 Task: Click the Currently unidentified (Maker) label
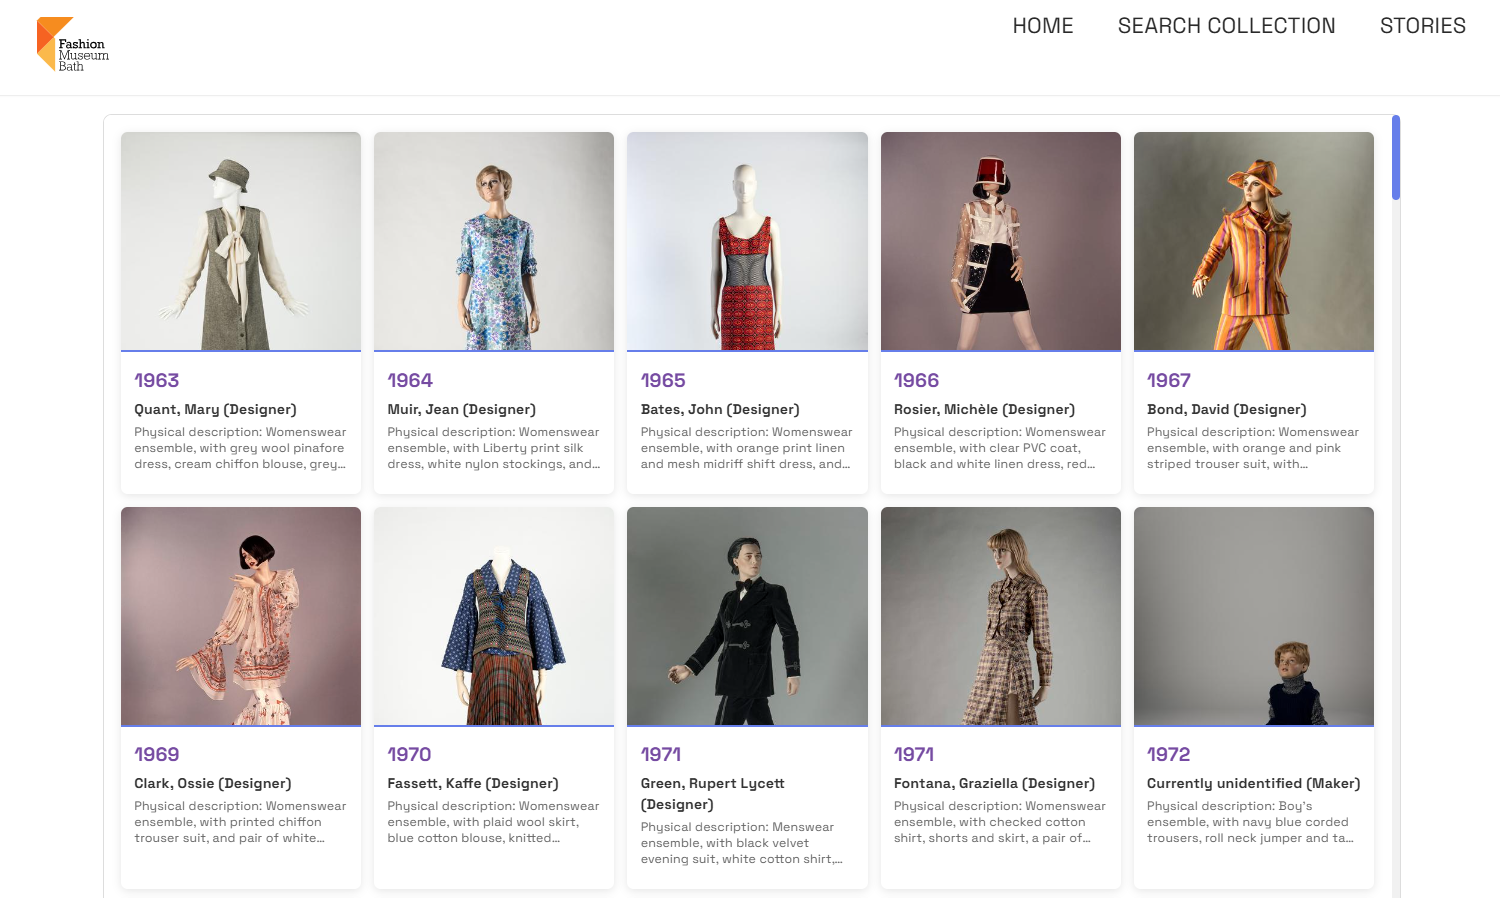click(1253, 783)
